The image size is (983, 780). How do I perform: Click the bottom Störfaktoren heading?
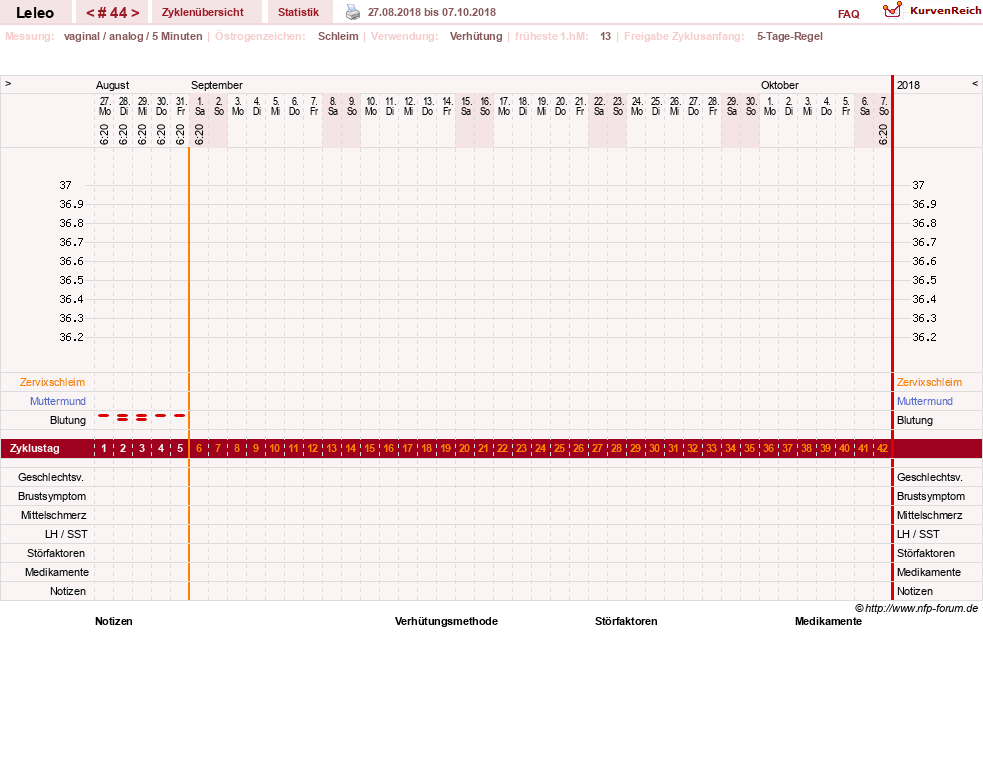[626, 621]
